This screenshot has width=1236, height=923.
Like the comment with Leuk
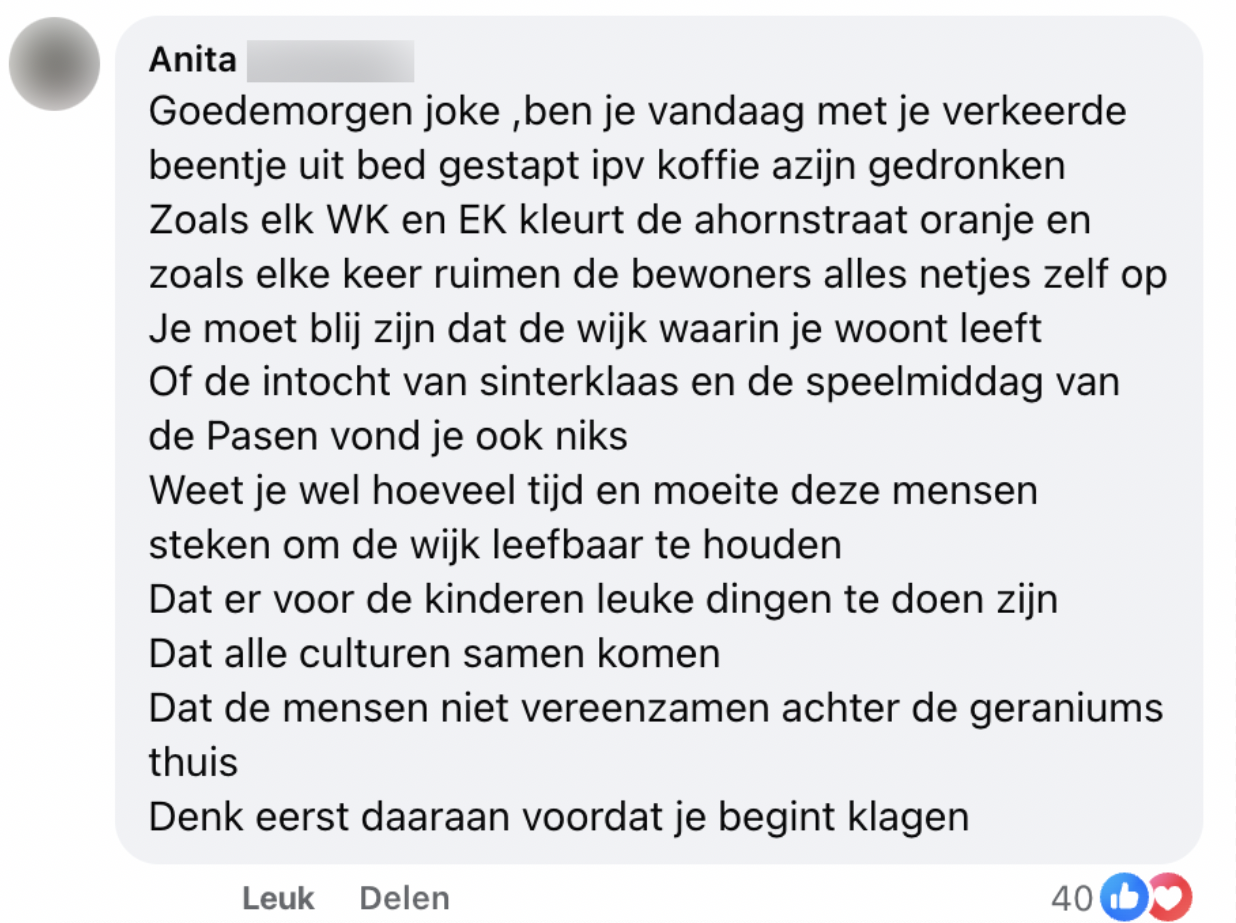278,898
